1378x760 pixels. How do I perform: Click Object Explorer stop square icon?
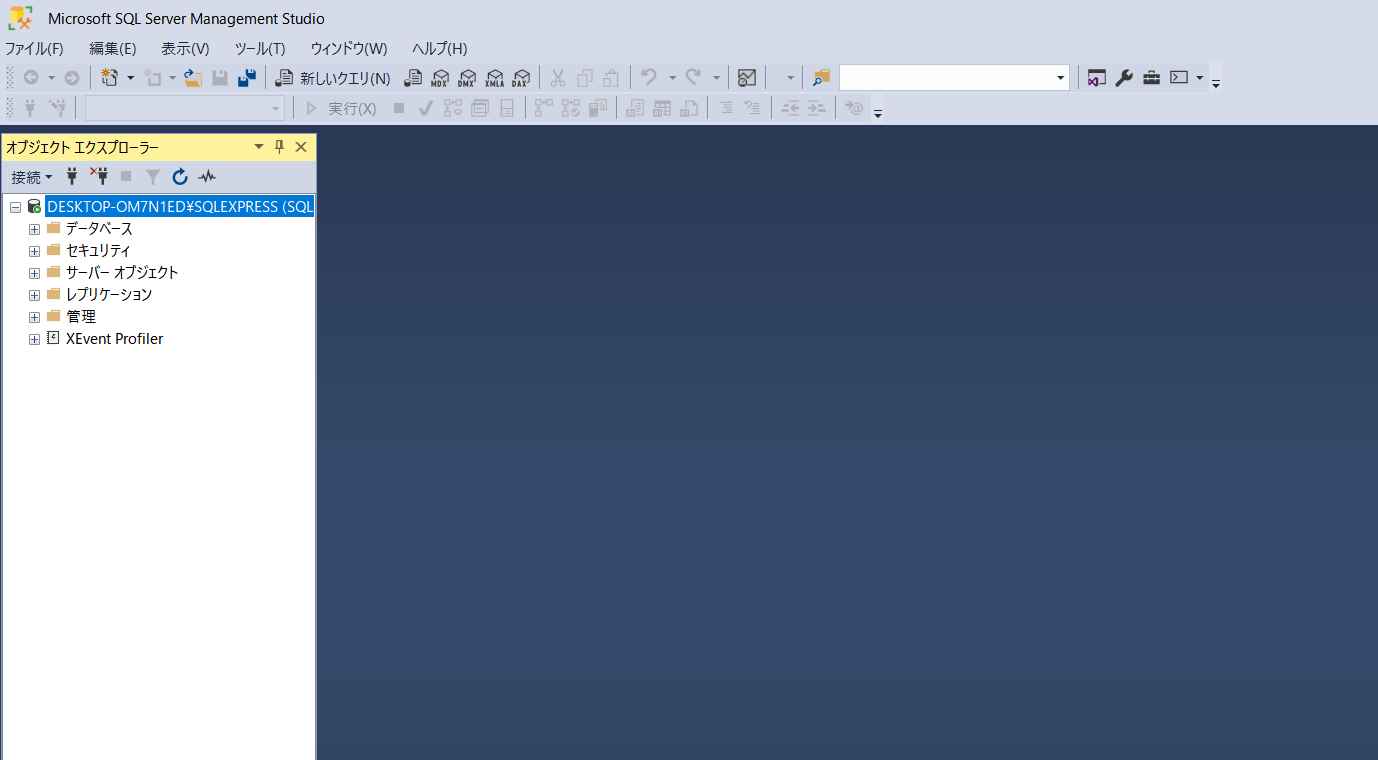pos(126,177)
